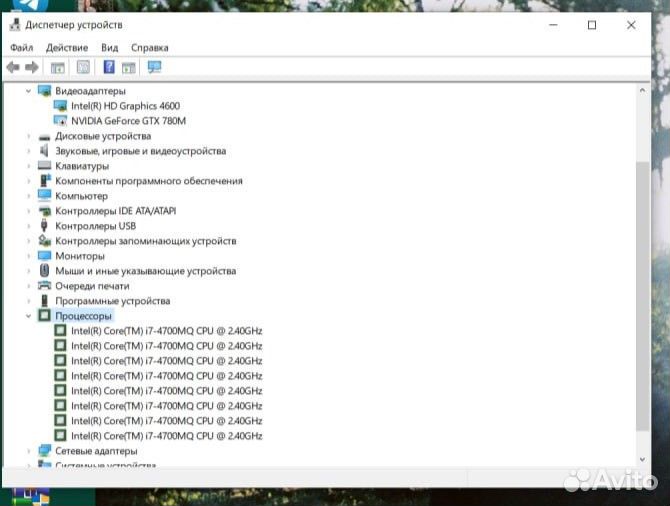Image resolution: width=670 pixels, height=506 pixels.
Task: Expand the Дисковые устройства category
Action: tap(29, 136)
